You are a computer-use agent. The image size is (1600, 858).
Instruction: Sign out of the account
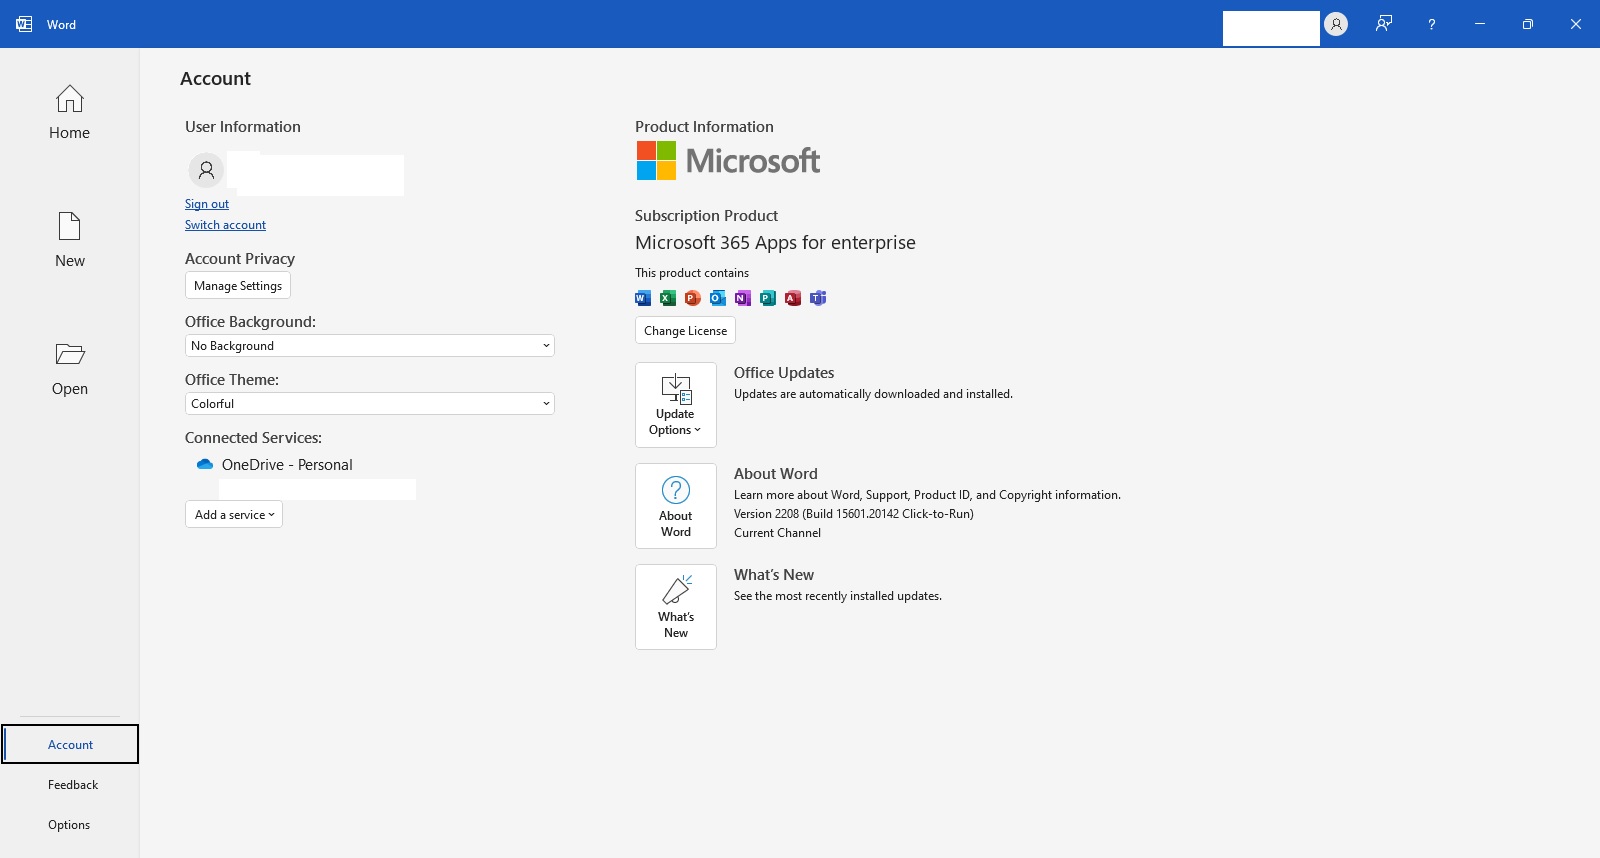pos(207,204)
